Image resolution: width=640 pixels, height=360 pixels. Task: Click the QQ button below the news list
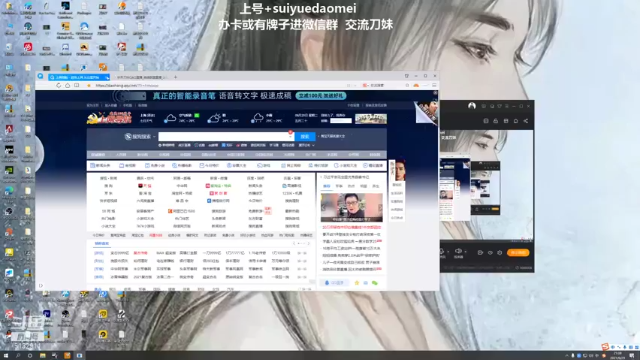point(334,283)
